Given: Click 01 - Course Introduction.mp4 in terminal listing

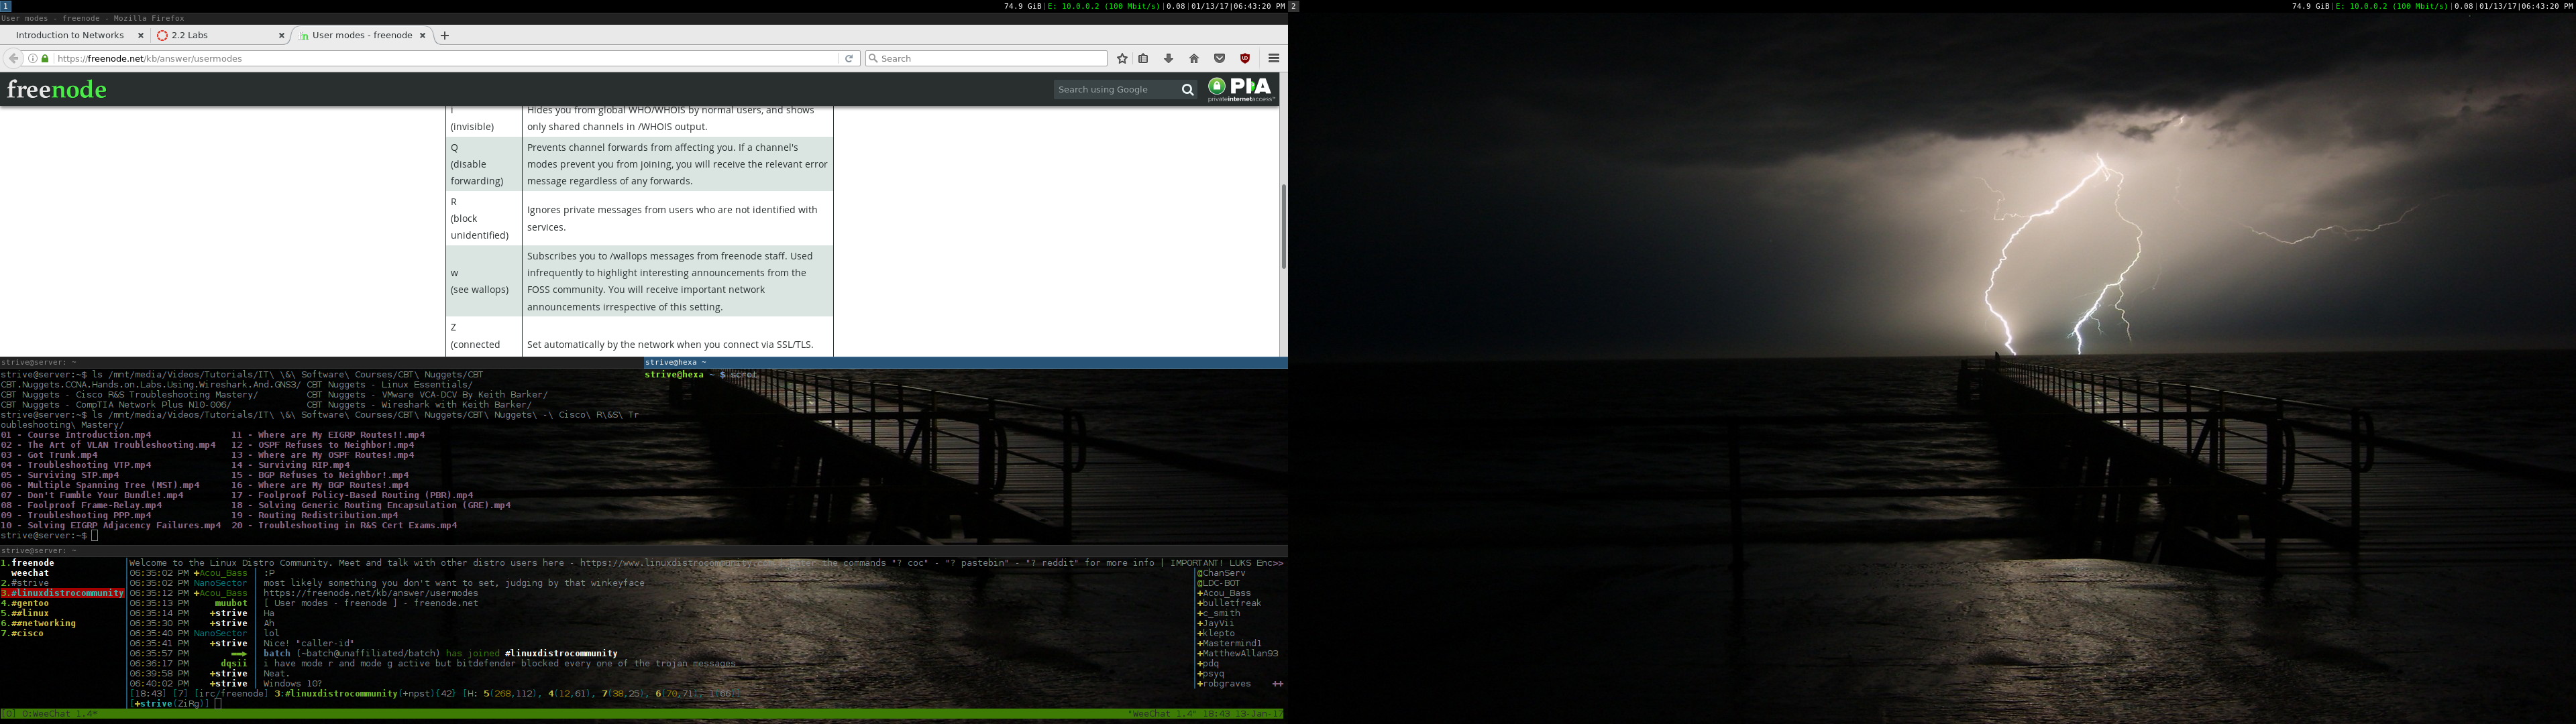Looking at the screenshot, I should click(x=76, y=435).
